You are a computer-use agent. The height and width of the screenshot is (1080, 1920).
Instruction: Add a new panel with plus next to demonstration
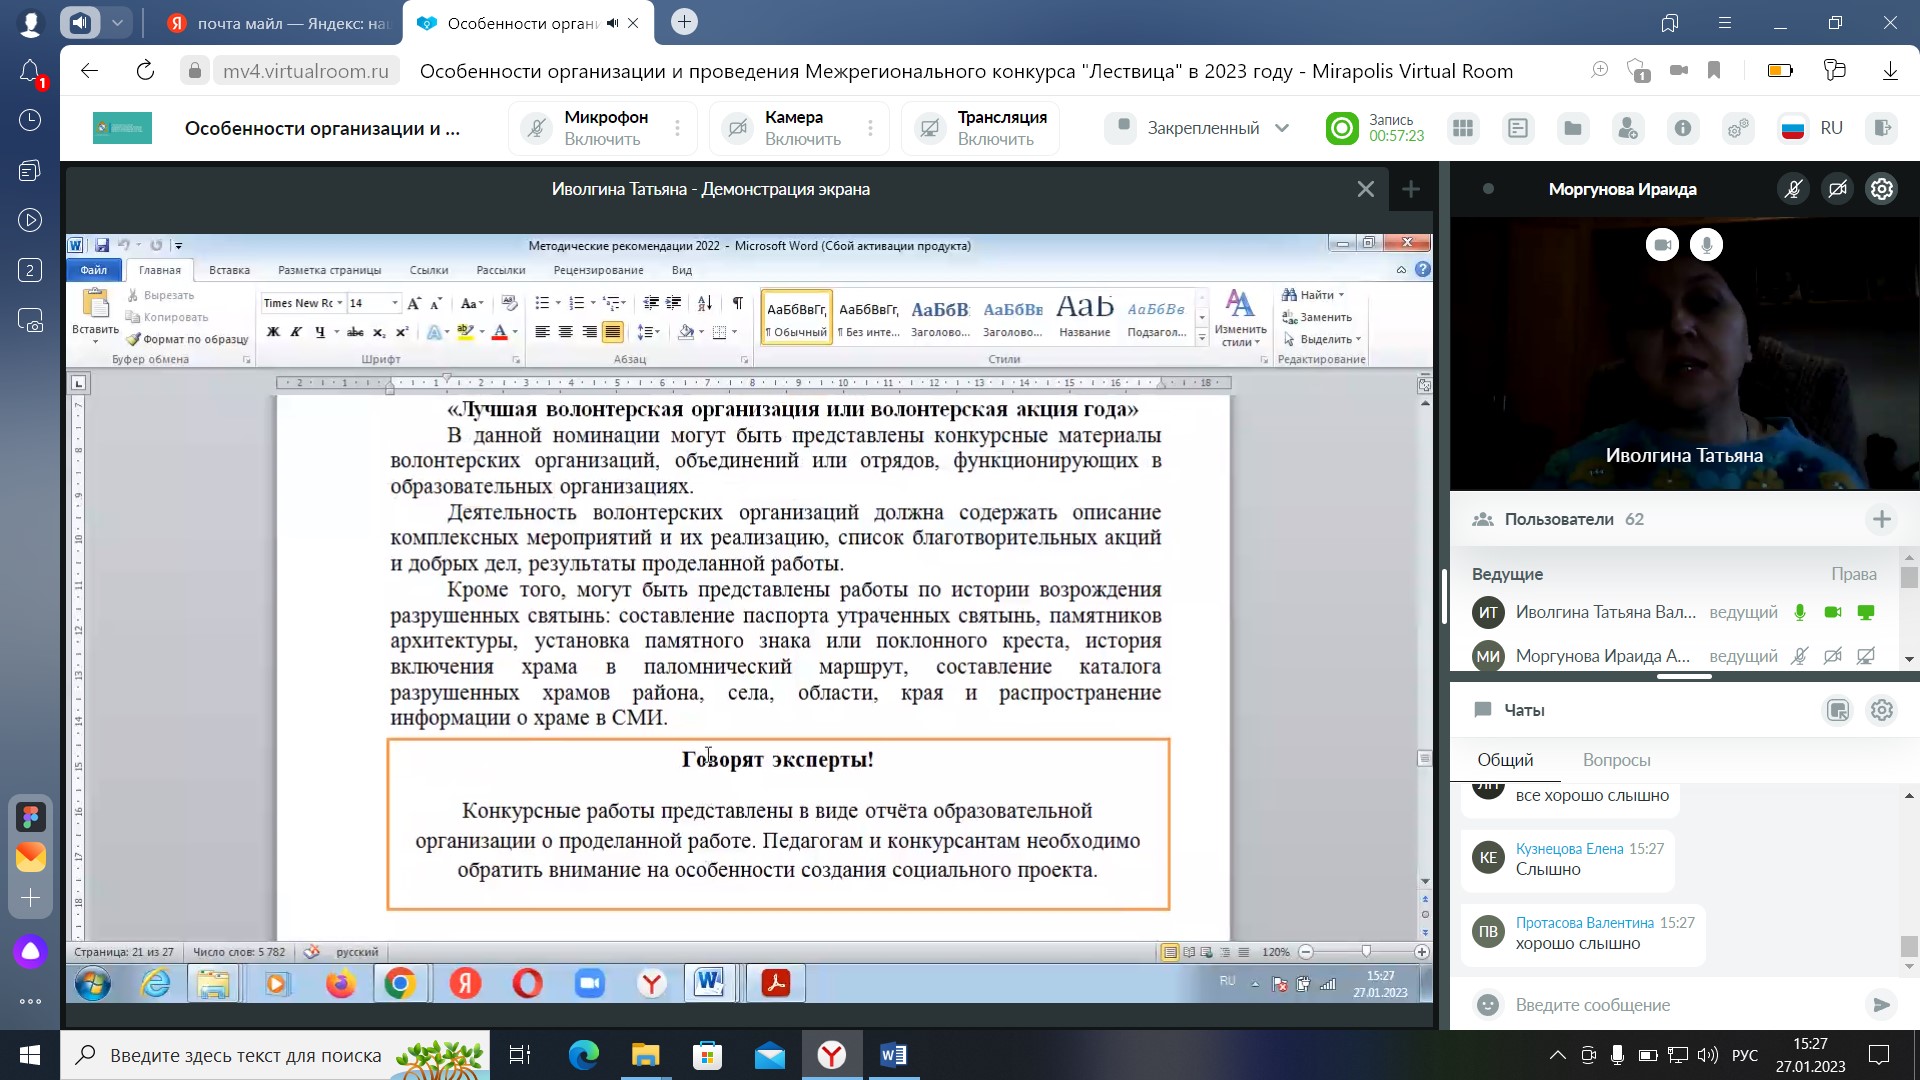click(1411, 189)
